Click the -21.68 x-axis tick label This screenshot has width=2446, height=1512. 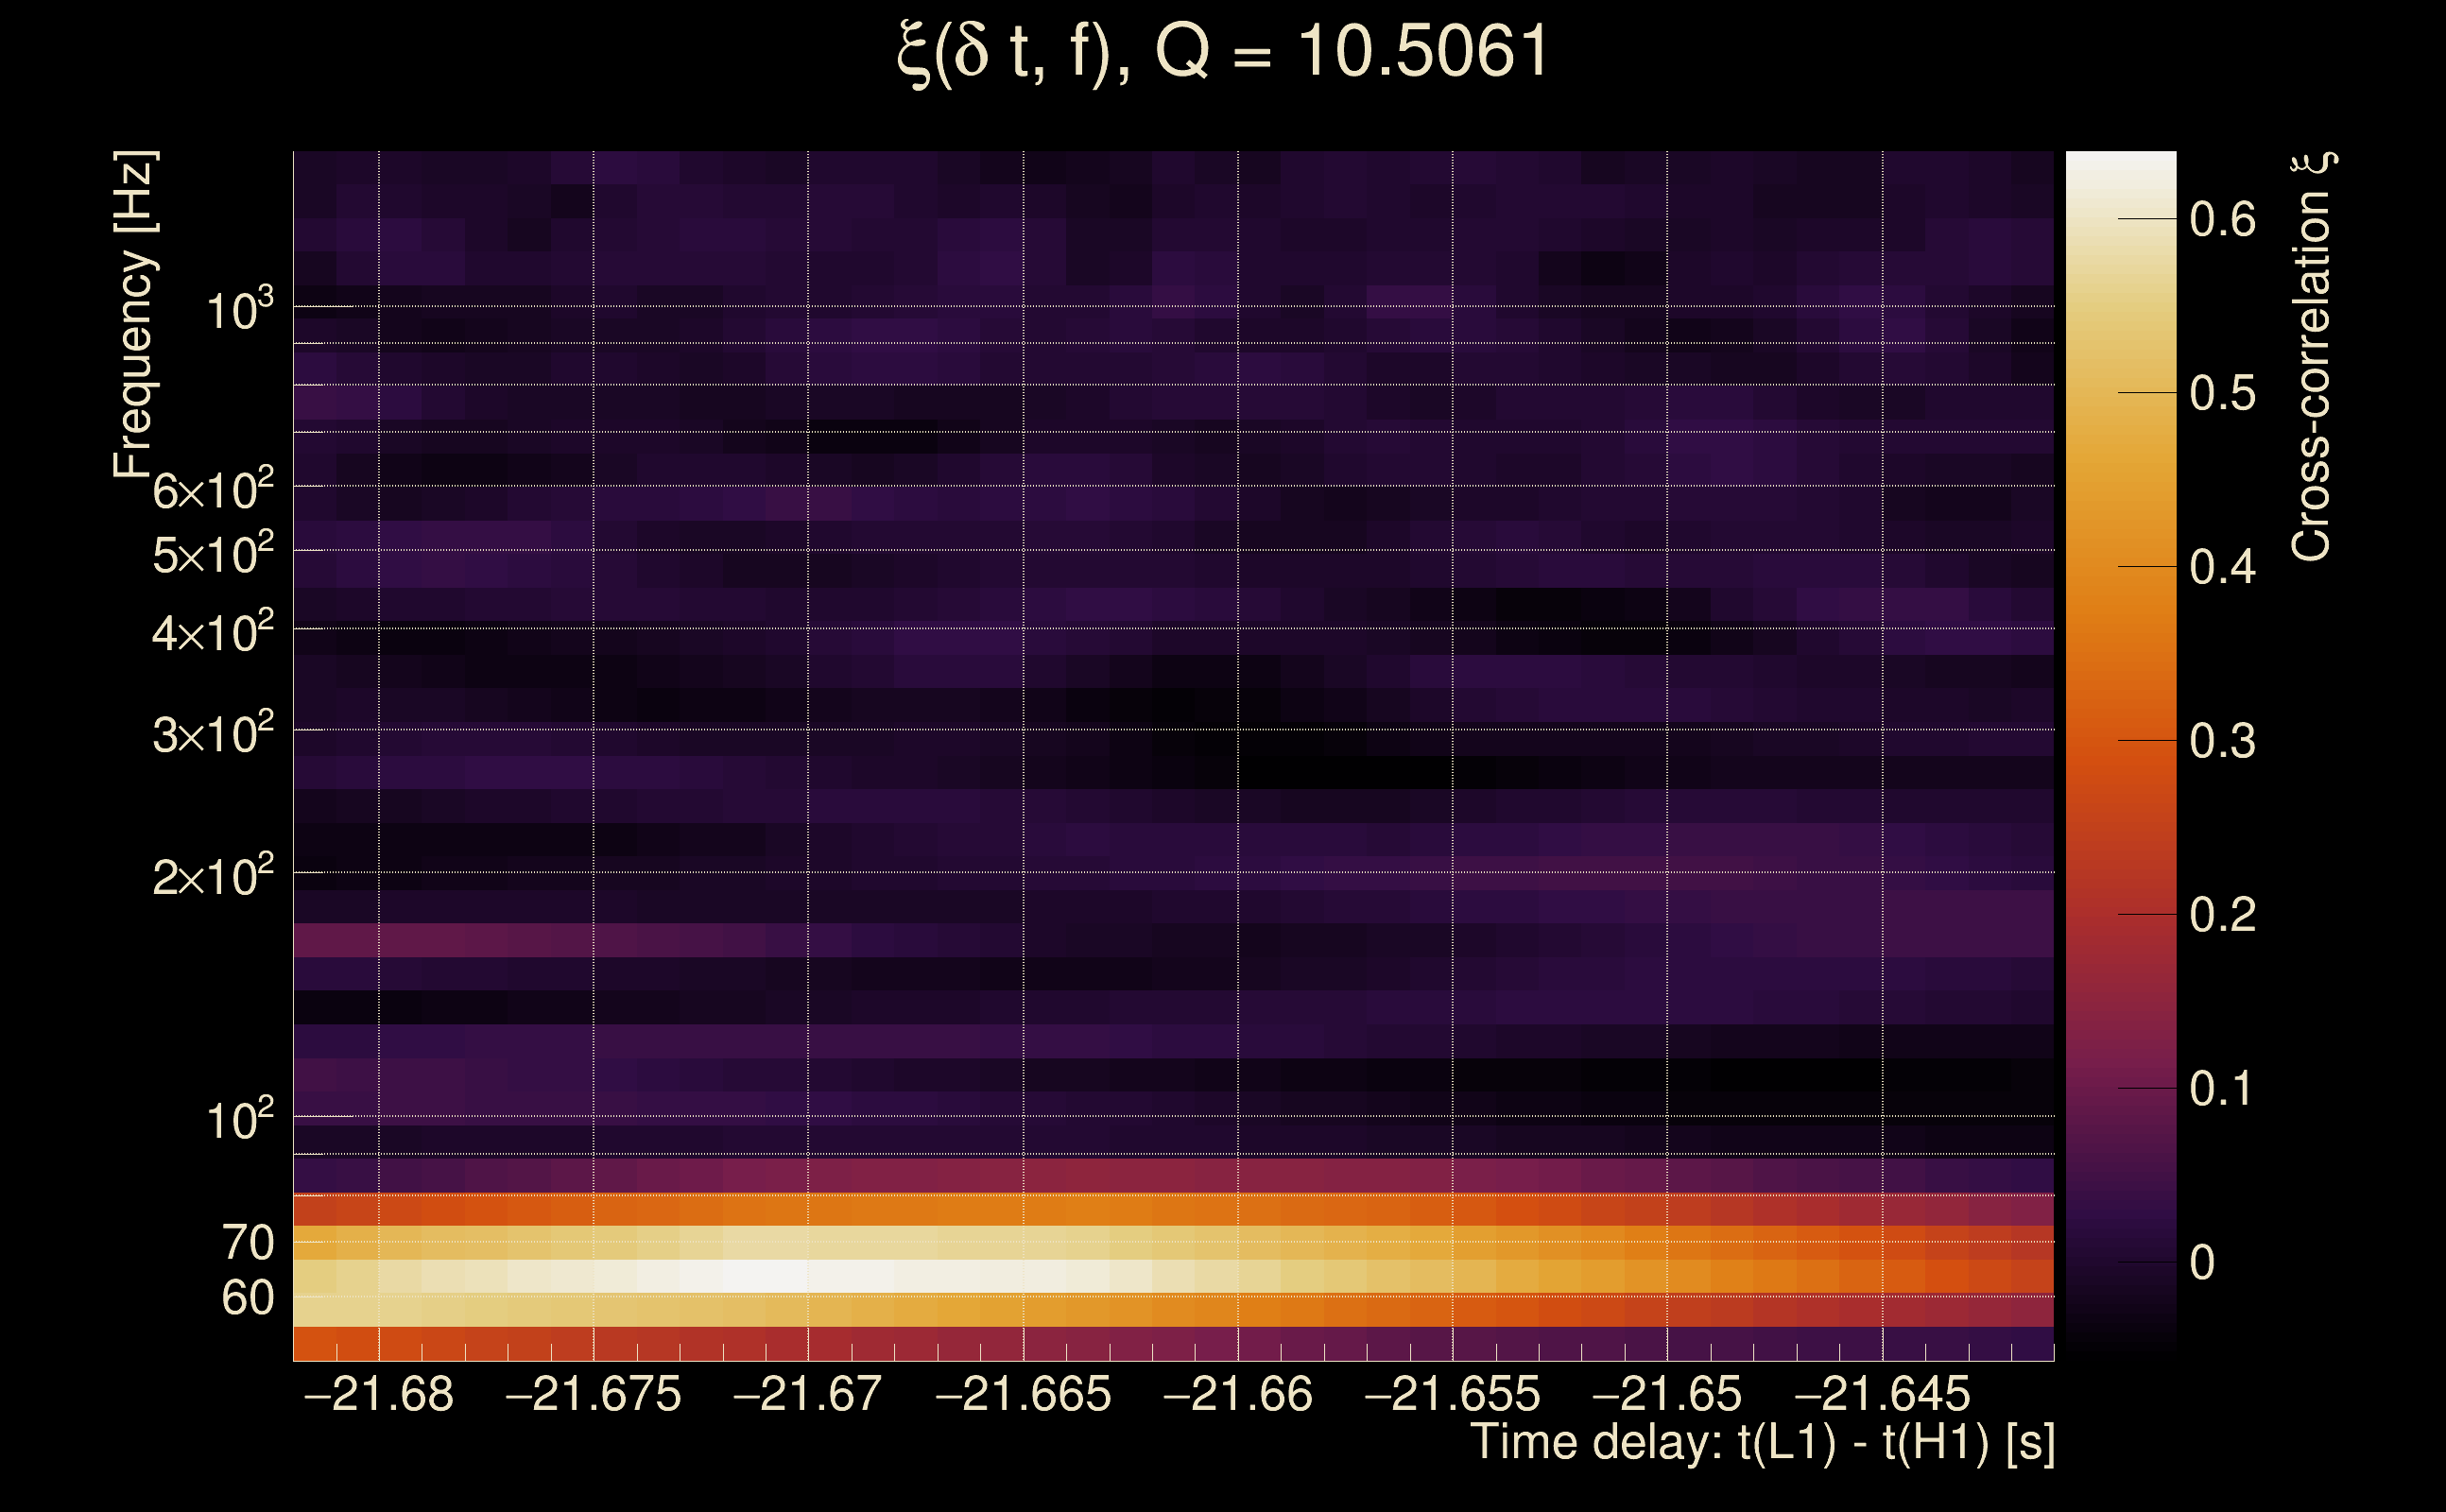[378, 1394]
